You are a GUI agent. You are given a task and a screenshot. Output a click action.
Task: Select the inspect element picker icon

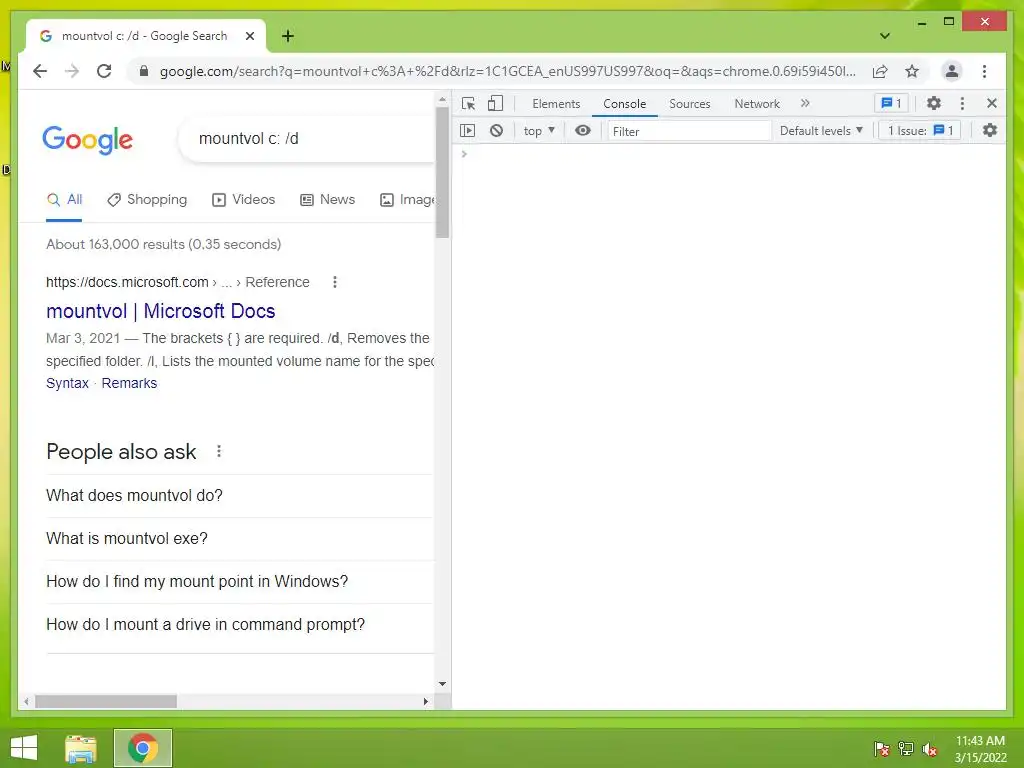(x=468, y=103)
